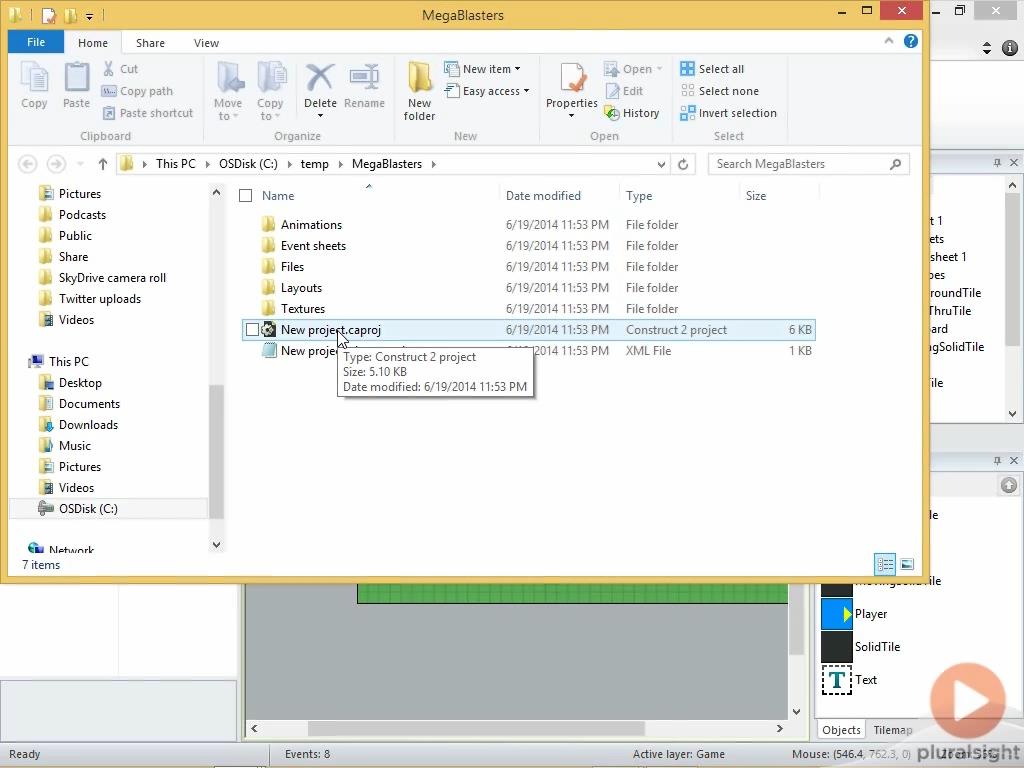Select Cut in the Clipboard group
Screen dimensions: 1024x768
(121, 69)
